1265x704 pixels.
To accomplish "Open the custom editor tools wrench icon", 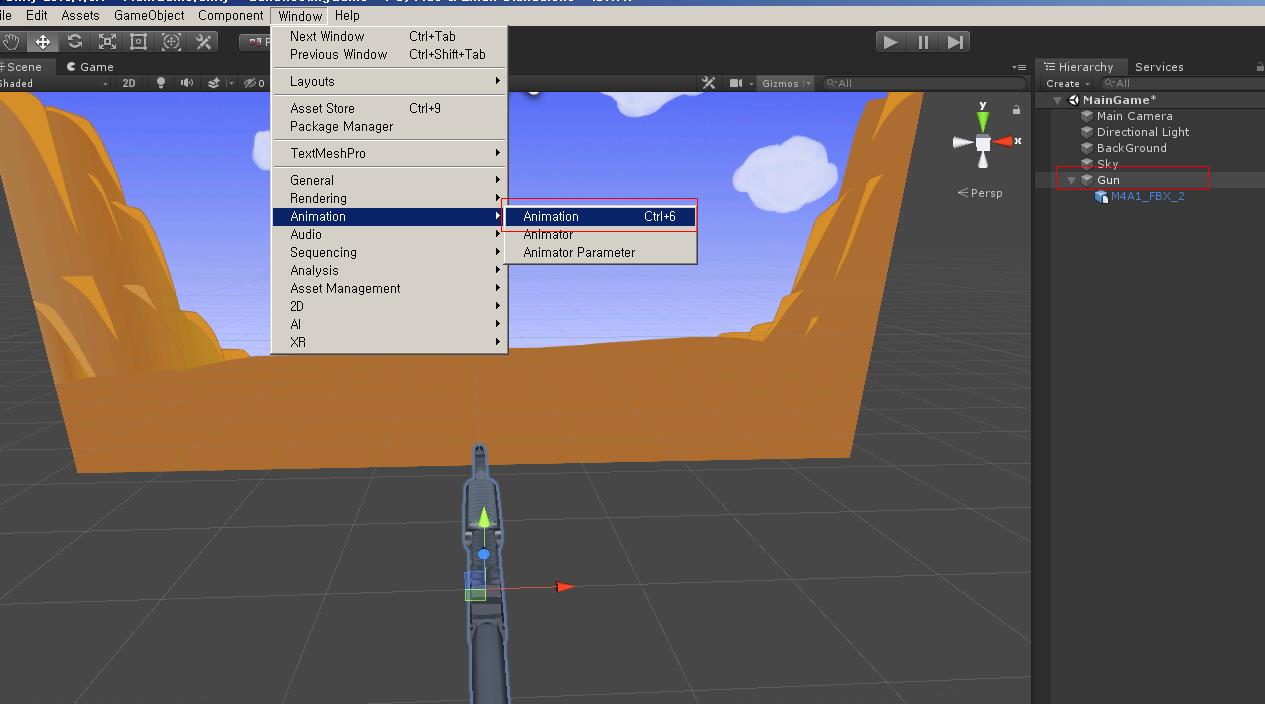I will 203,42.
